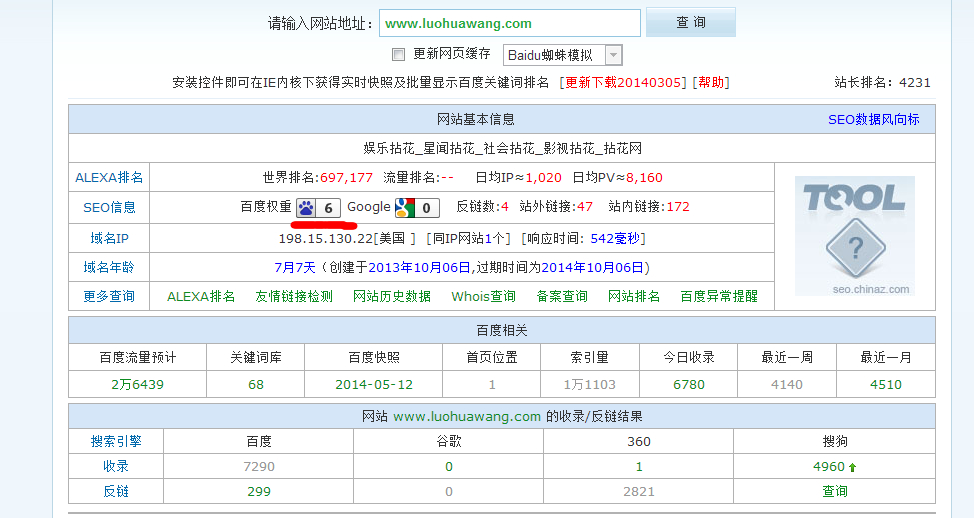974x518 pixels.
Task: Click the 域名年龄 row label
Action: [109, 267]
